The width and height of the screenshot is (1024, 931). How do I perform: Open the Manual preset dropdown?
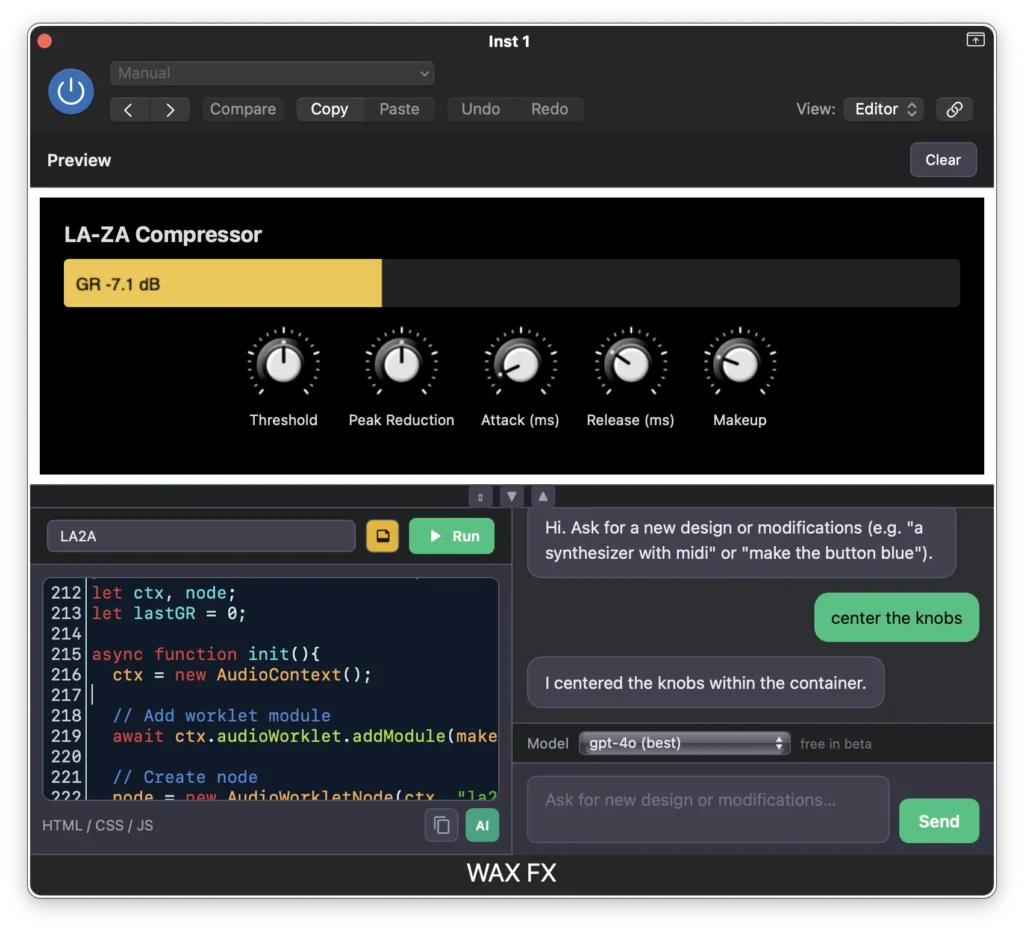[x=271, y=73]
